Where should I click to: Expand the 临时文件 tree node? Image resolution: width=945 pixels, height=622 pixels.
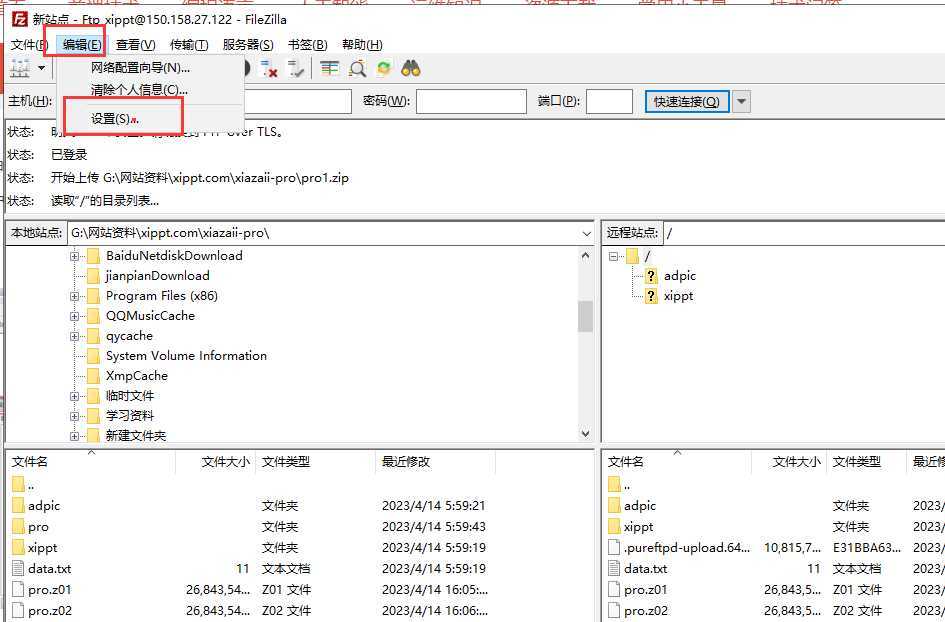tap(74, 396)
